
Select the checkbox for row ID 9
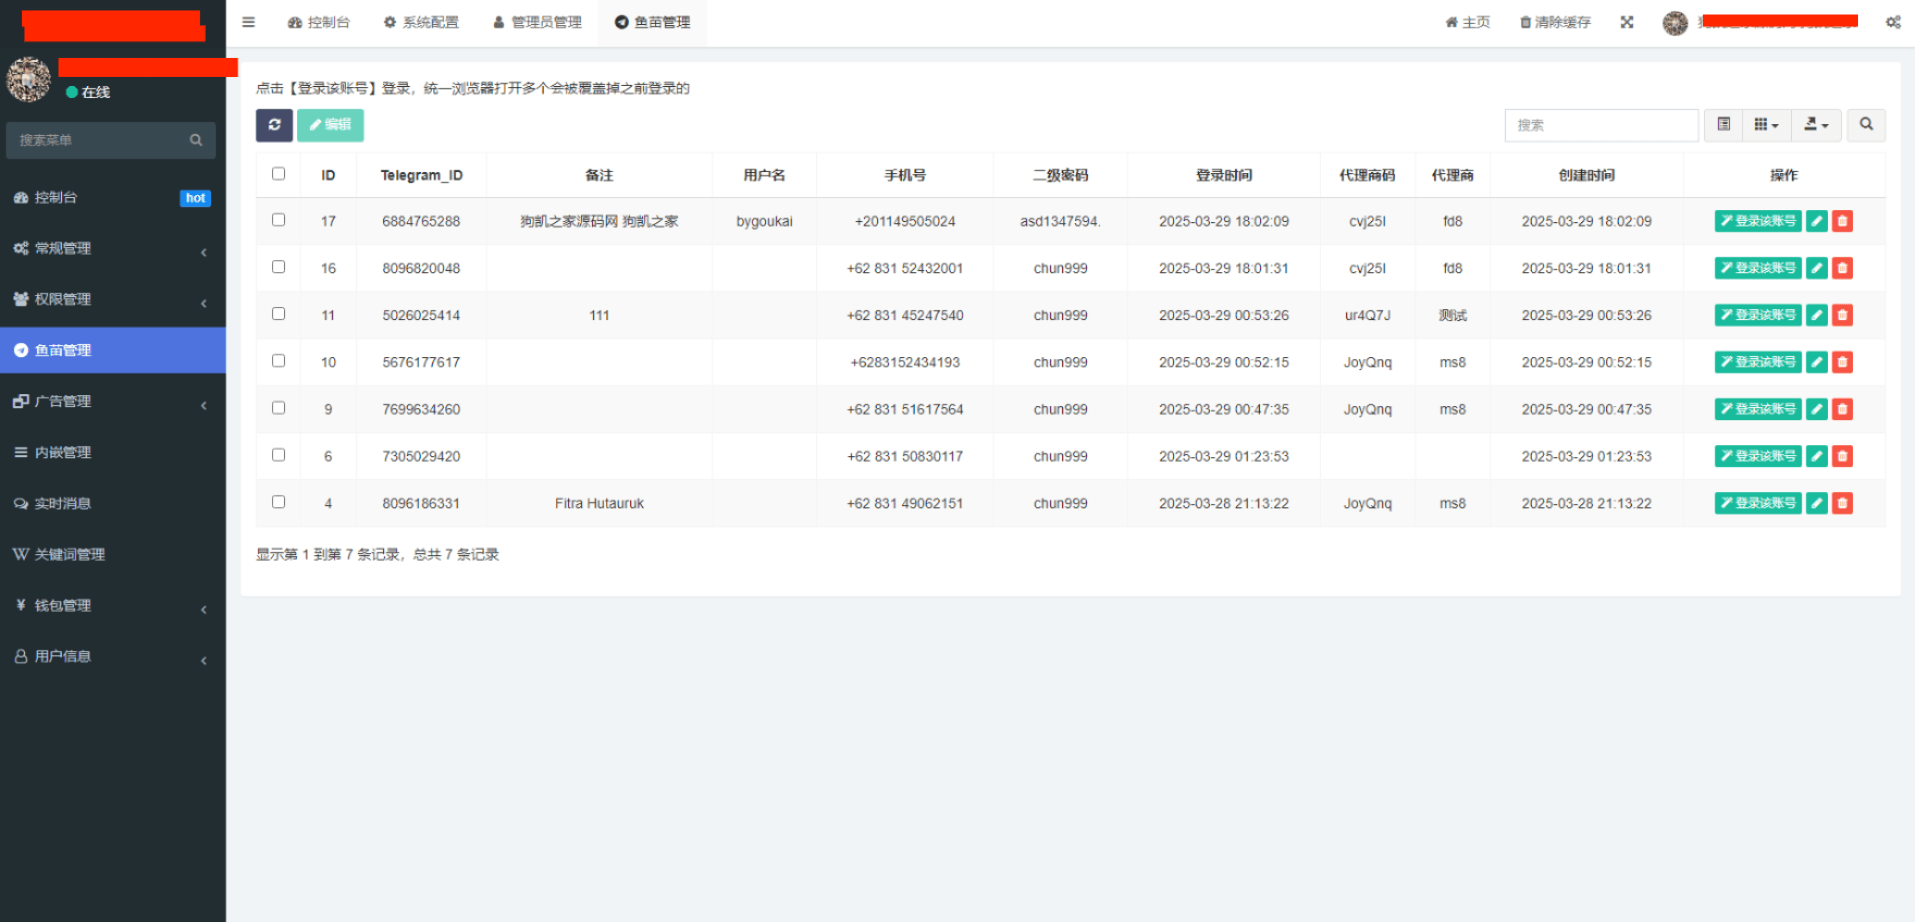click(279, 408)
